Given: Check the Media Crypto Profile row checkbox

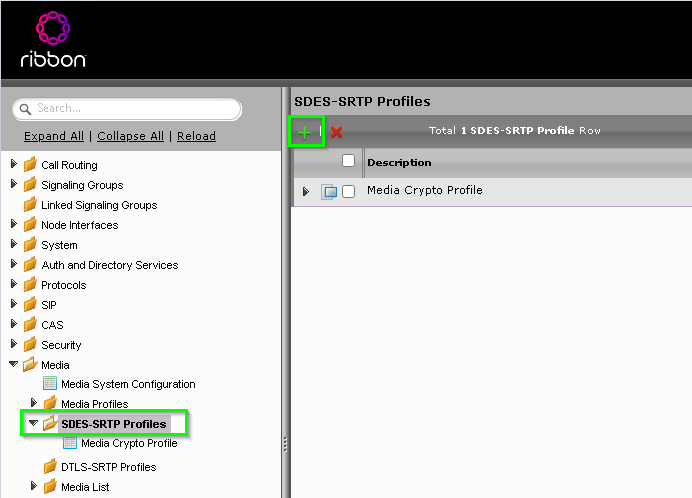Looking at the screenshot, I should click(349, 192).
